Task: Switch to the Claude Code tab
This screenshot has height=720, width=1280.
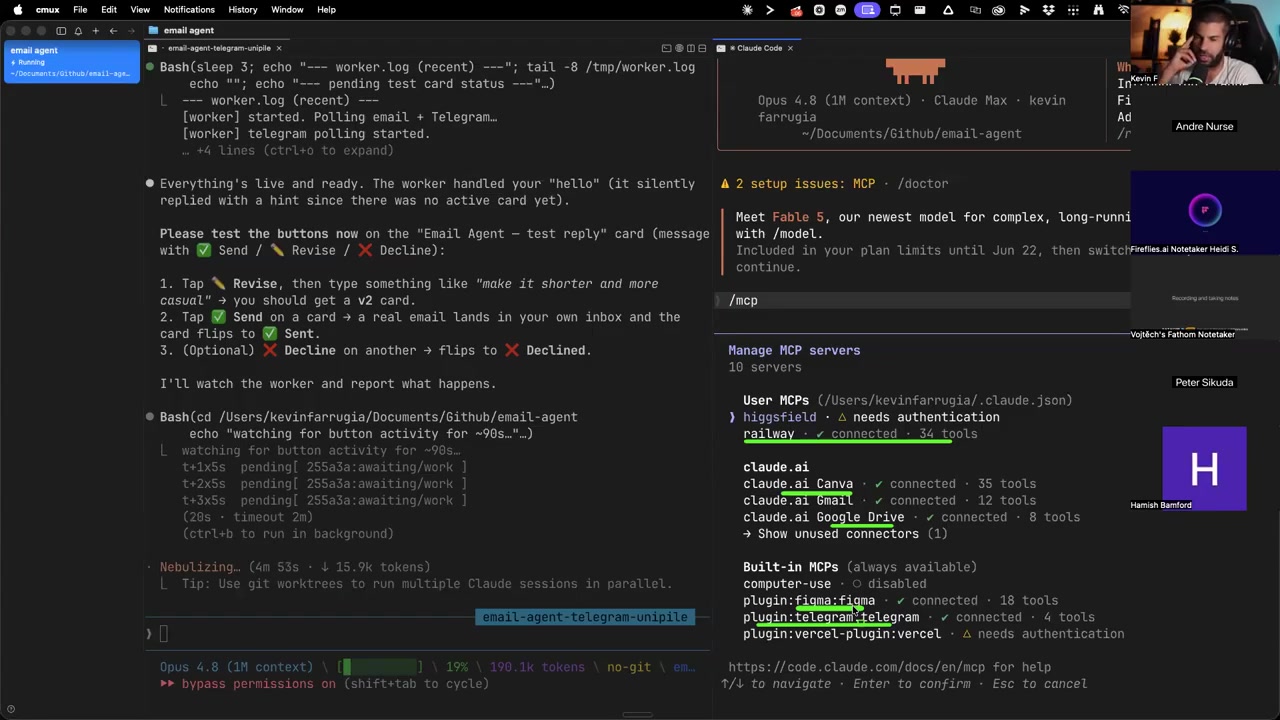Action: (x=760, y=48)
